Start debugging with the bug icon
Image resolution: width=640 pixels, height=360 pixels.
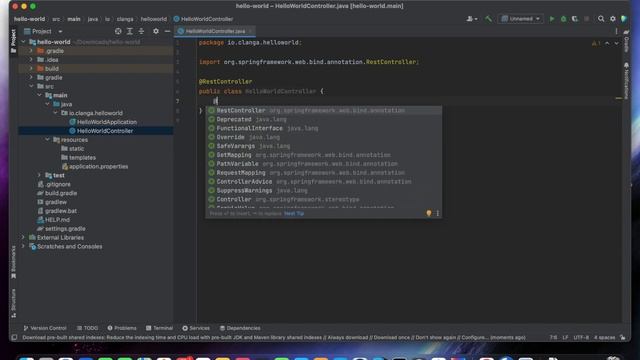(x=564, y=19)
